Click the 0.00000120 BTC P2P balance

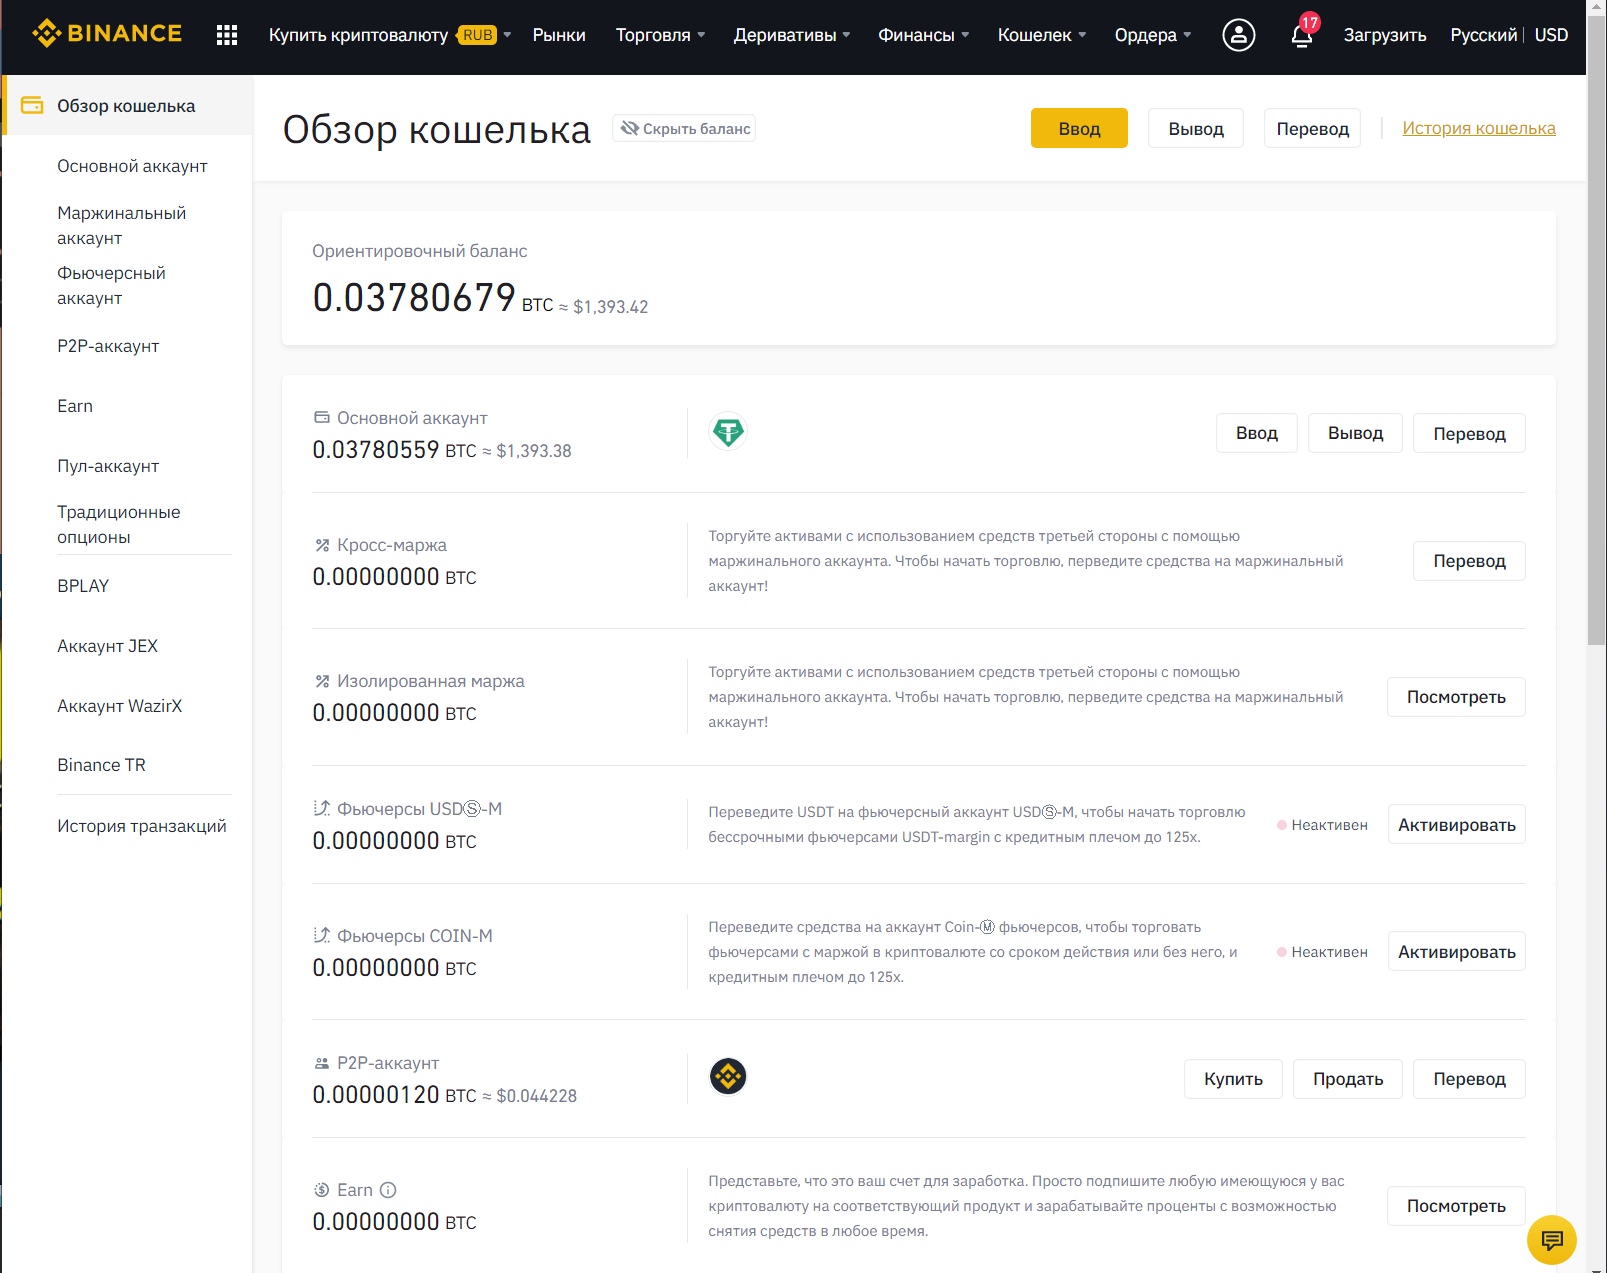(x=395, y=1095)
